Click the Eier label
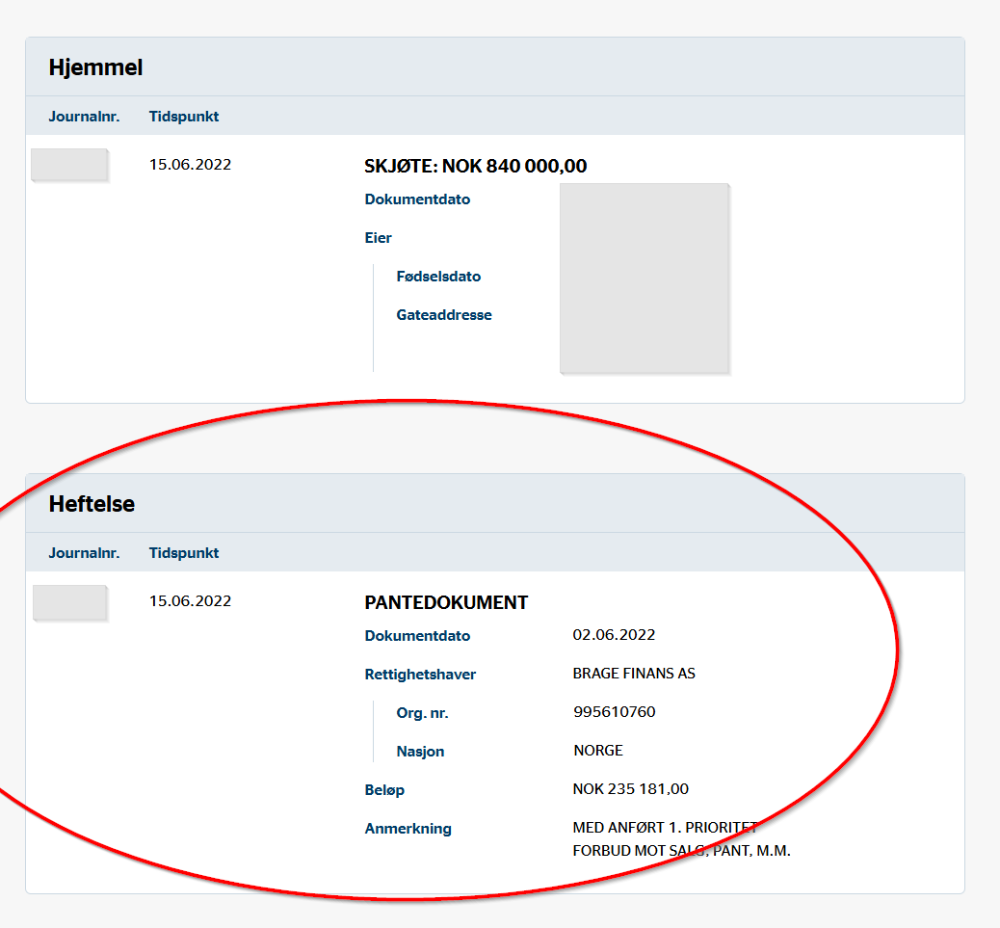This screenshot has width=1000, height=928. (378, 238)
